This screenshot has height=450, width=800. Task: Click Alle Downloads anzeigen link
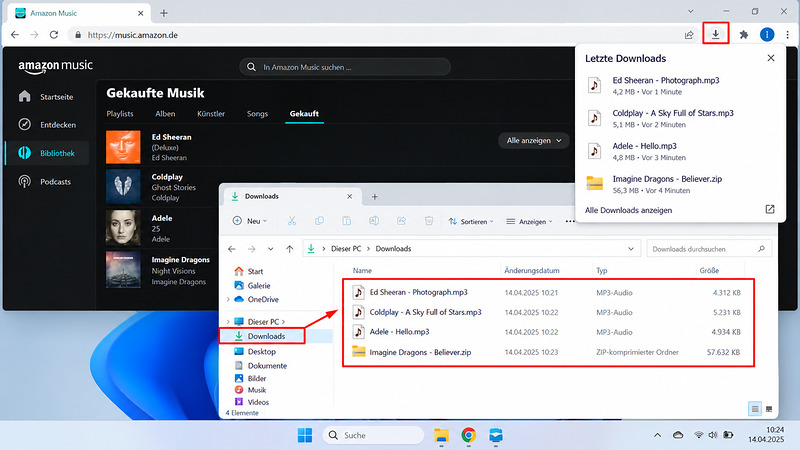(628, 210)
